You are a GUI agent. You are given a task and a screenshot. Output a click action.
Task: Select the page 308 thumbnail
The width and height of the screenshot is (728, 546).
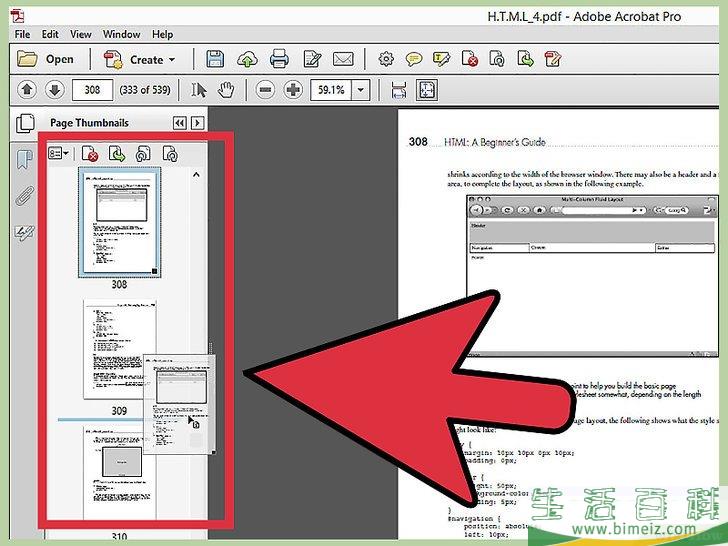point(120,222)
